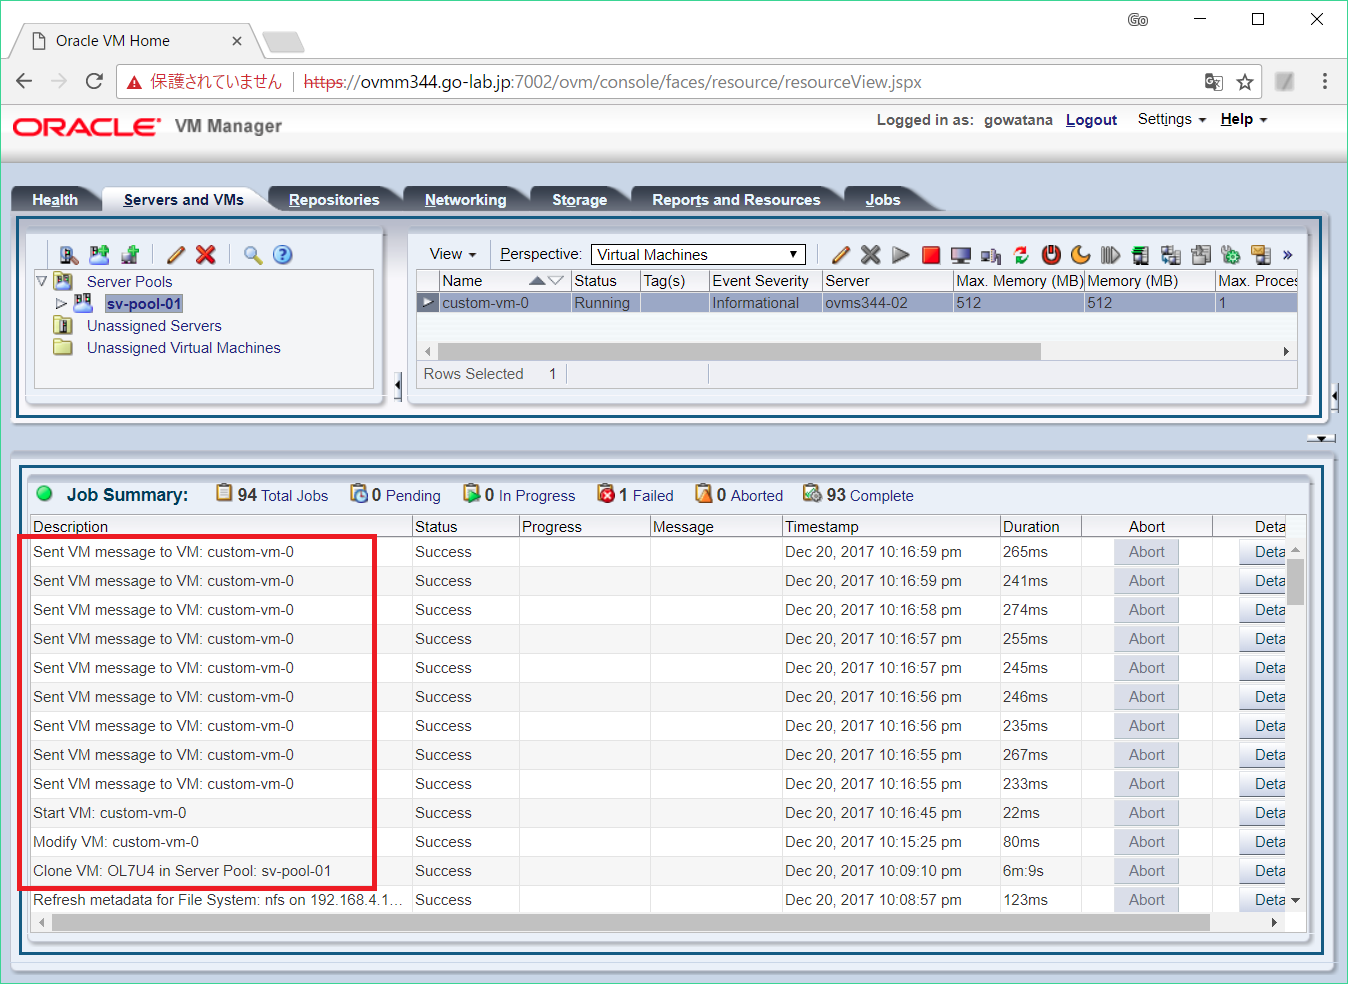The image size is (1348, 984).
Task: Show more toolbar icons with the double chevron
Action: point(1288,255)
